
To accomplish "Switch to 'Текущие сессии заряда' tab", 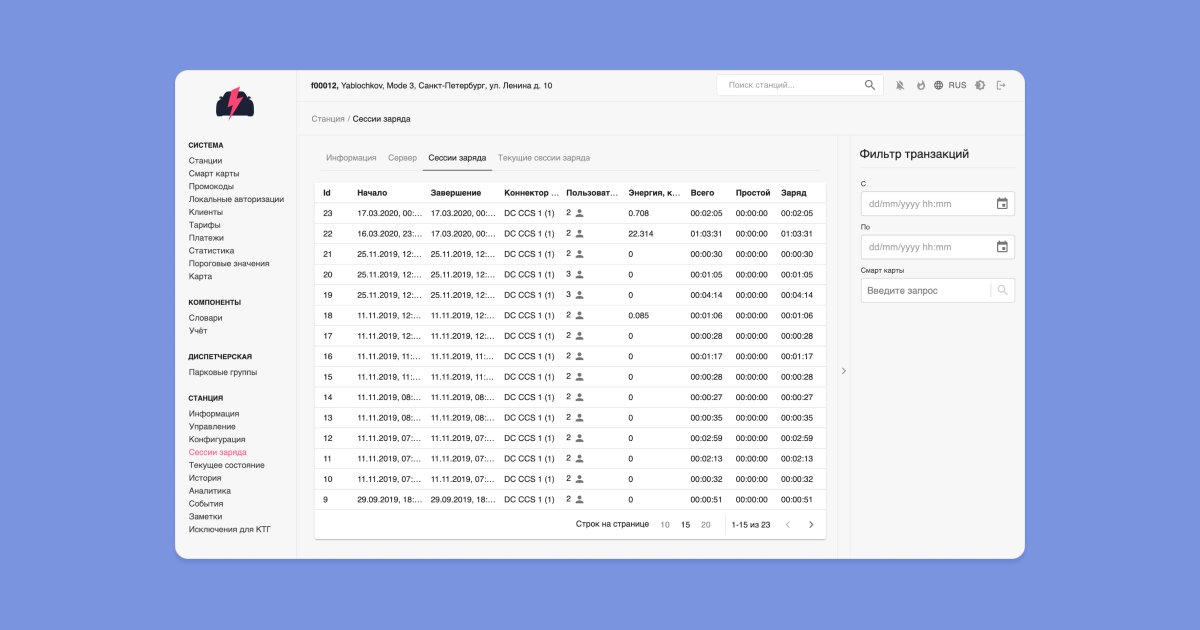I will (543, 158).
